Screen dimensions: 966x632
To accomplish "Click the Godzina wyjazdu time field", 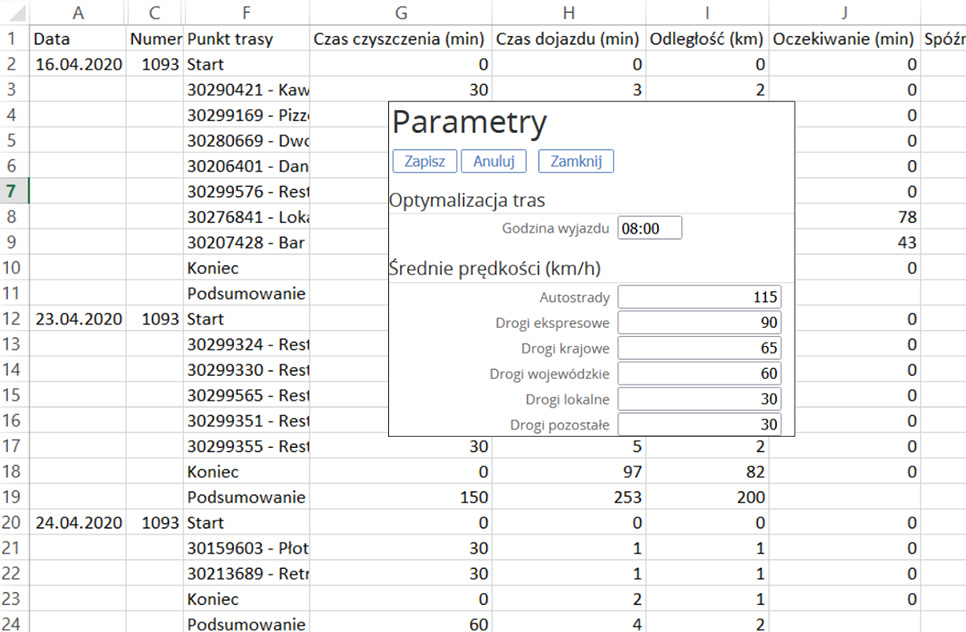I will coord(649,227).
